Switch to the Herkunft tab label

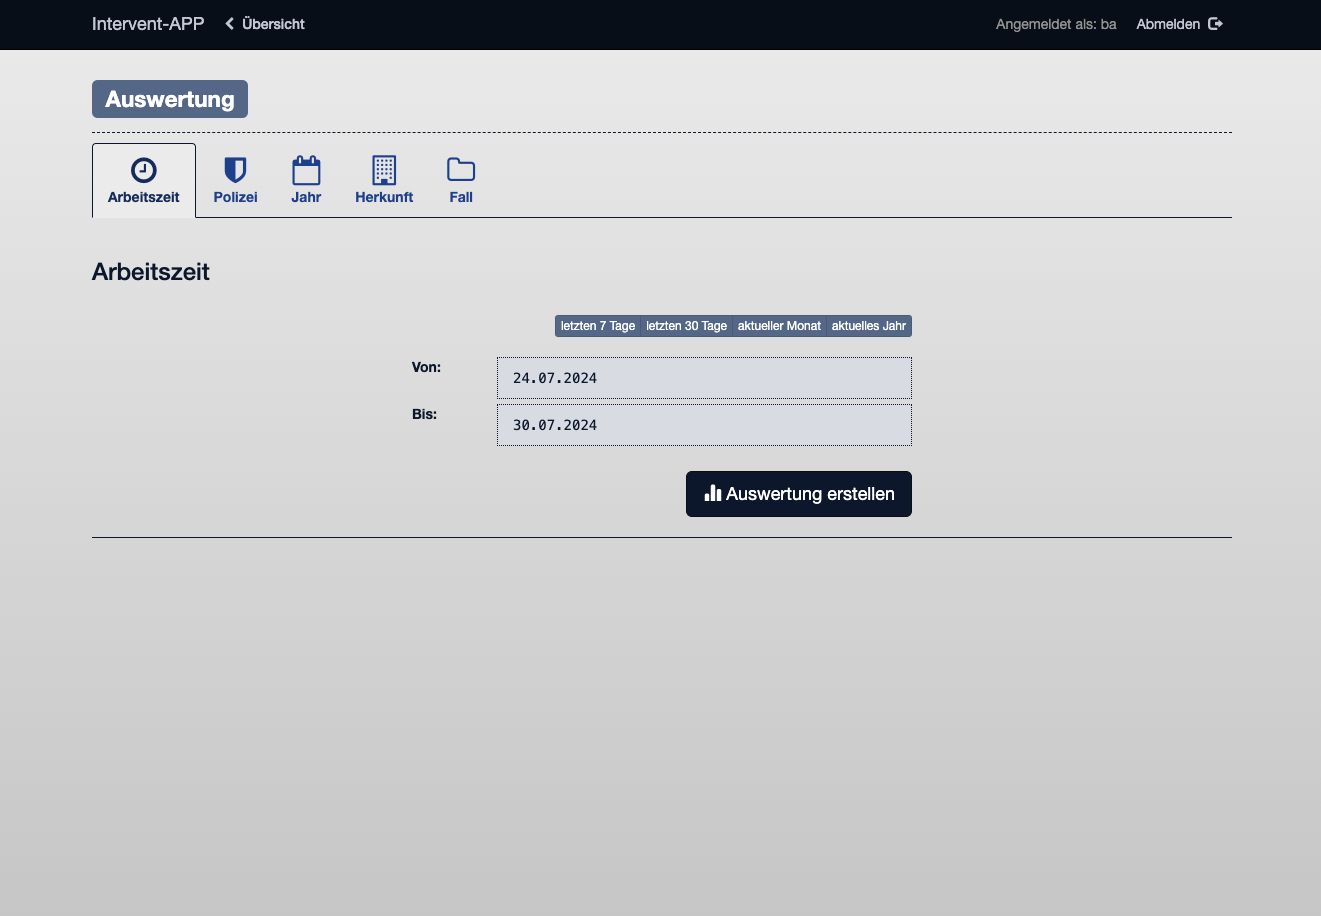(384, 197)
